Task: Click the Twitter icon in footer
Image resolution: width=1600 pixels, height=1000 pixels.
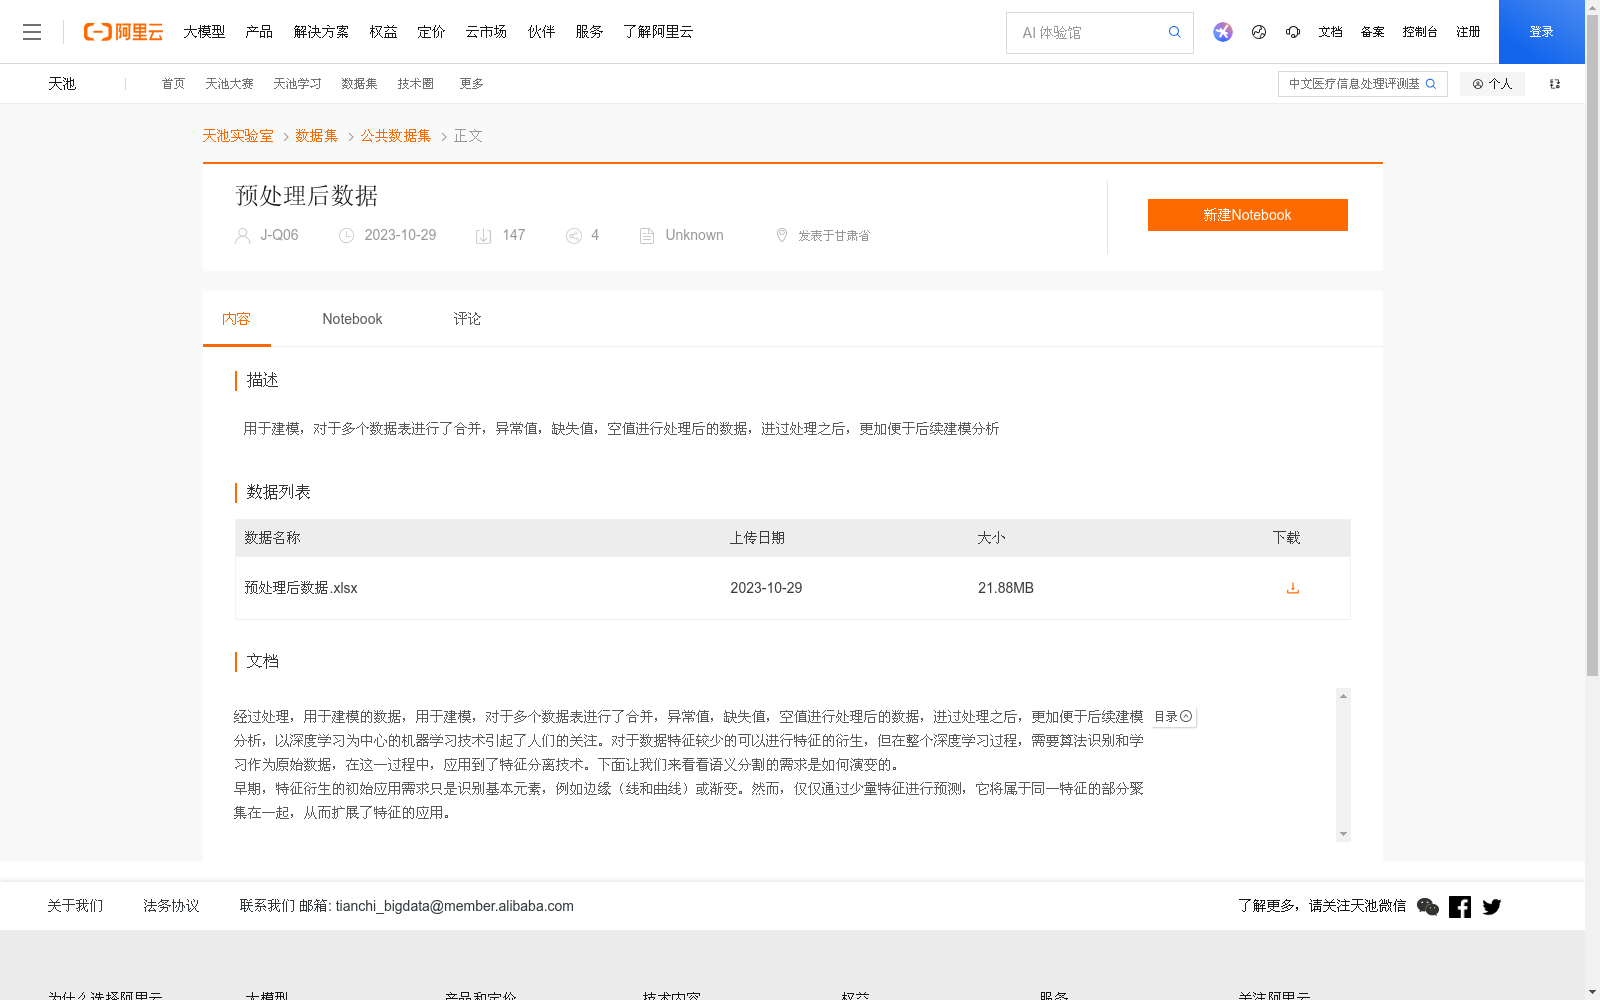Action: [1492, 907]
